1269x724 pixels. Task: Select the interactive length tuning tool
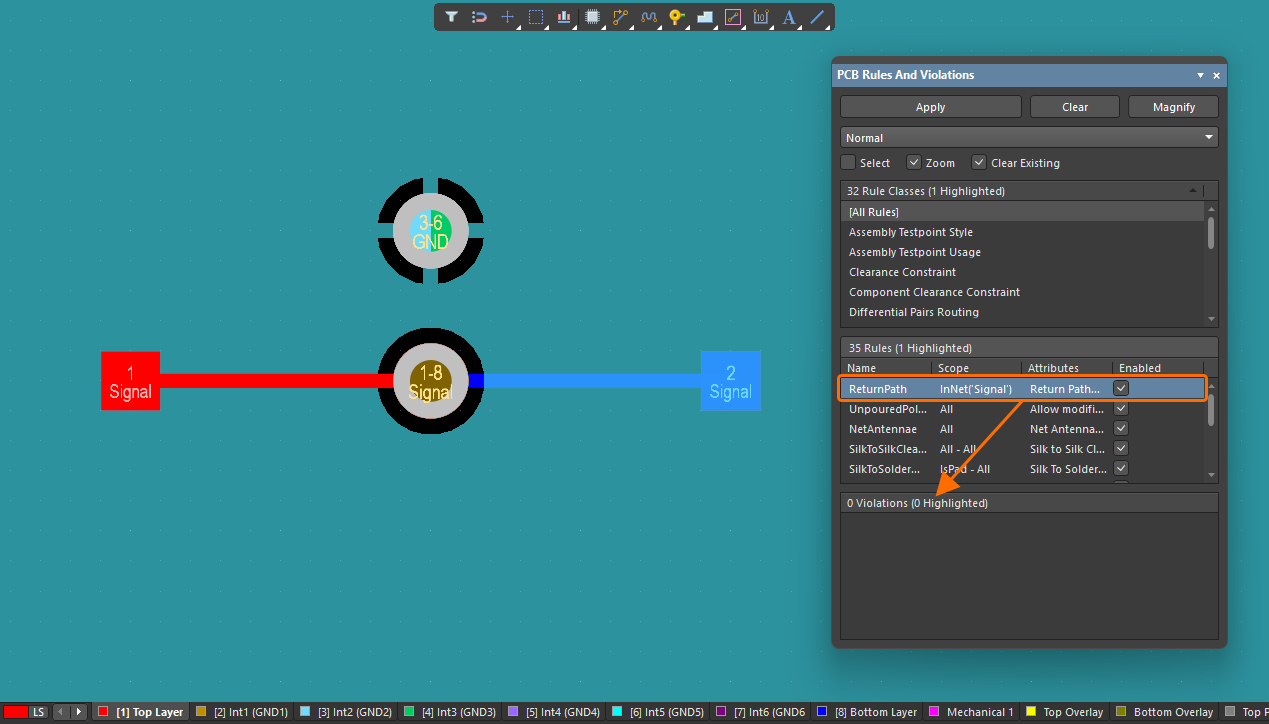tap(648, 17)
